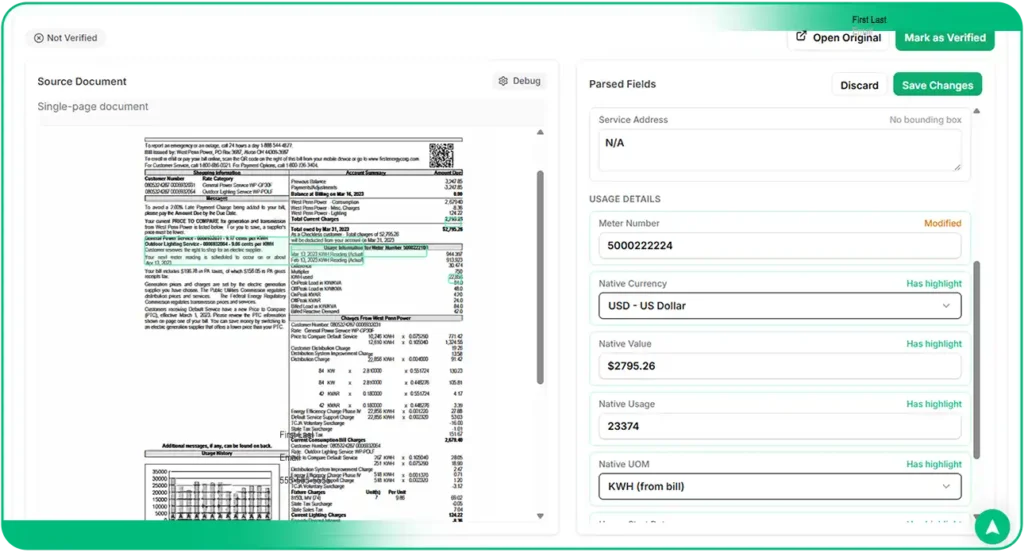The height and width of the screenshot is (552, 1024).
Task: Click the external-link icon on Open Original
Action: (801, 37)
